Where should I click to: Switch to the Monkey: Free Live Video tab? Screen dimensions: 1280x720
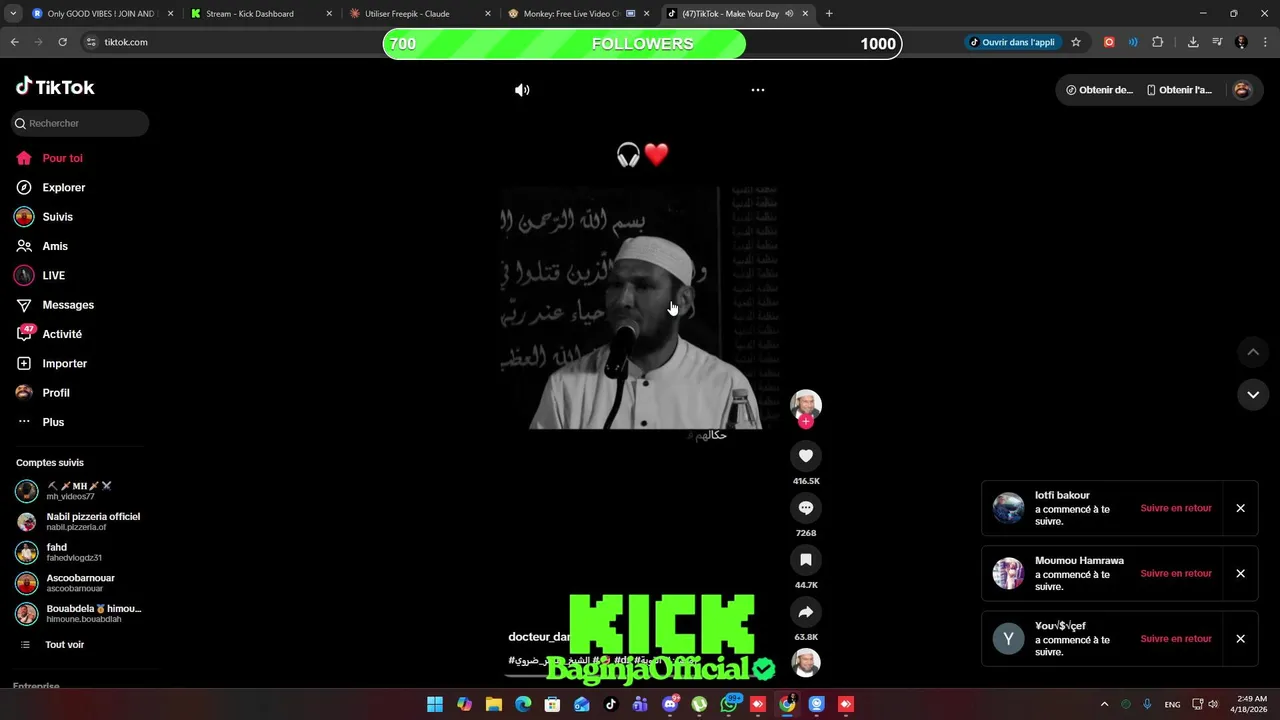tap(578, 14)
